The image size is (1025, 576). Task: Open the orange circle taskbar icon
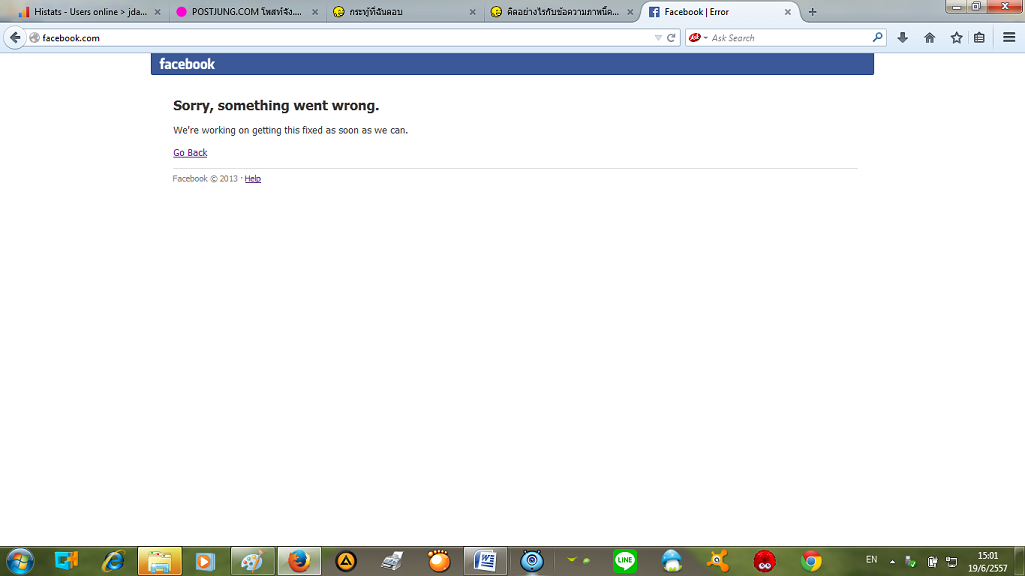[439, 561]
